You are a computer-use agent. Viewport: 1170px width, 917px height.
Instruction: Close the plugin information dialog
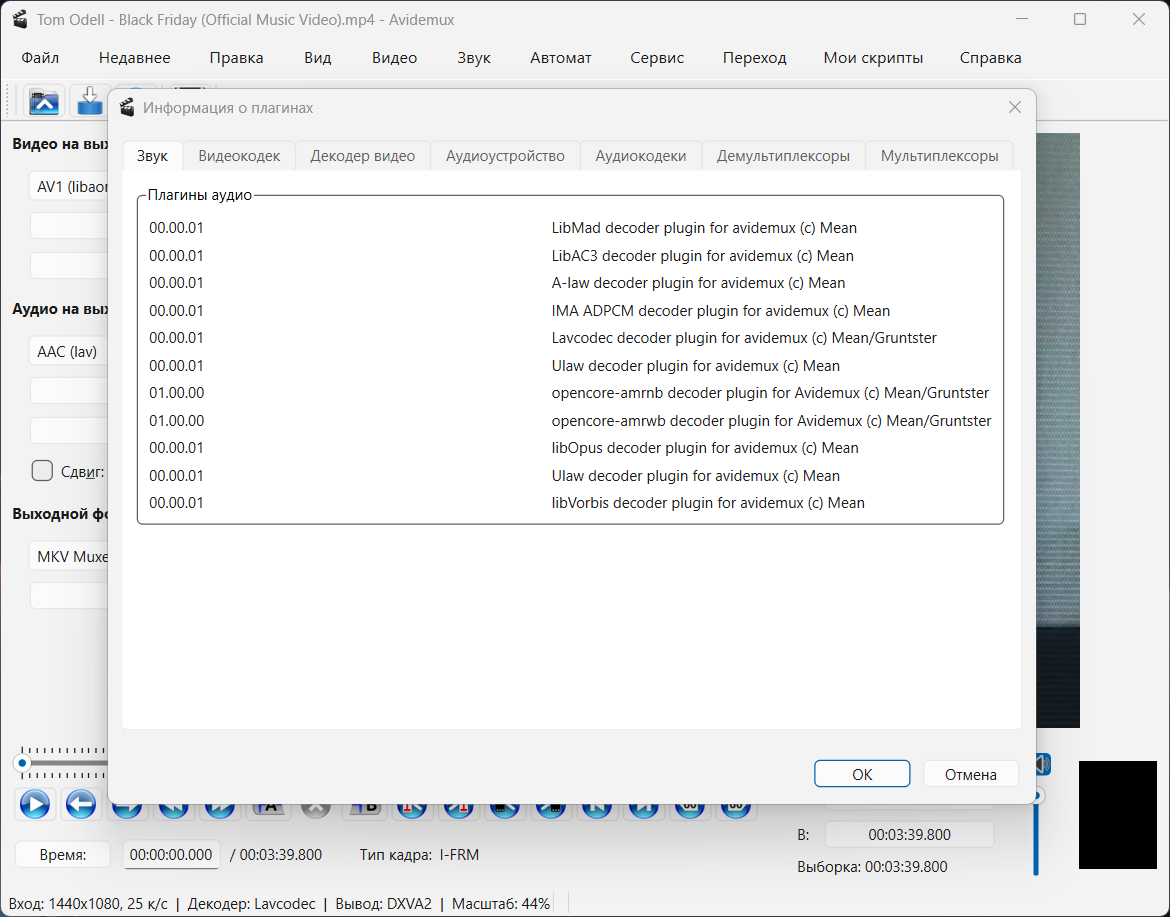(1014, 108)
